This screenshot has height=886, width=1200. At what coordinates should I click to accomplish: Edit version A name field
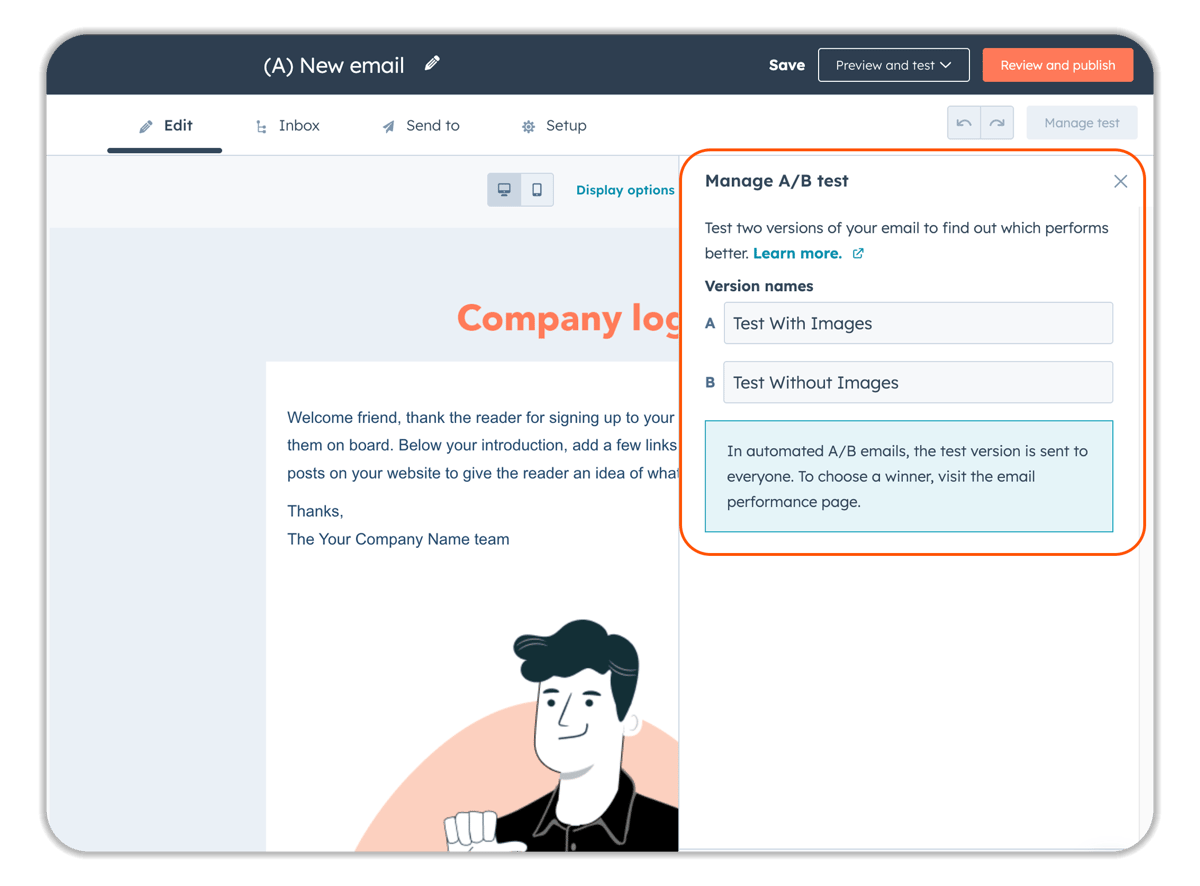point(918,323)
